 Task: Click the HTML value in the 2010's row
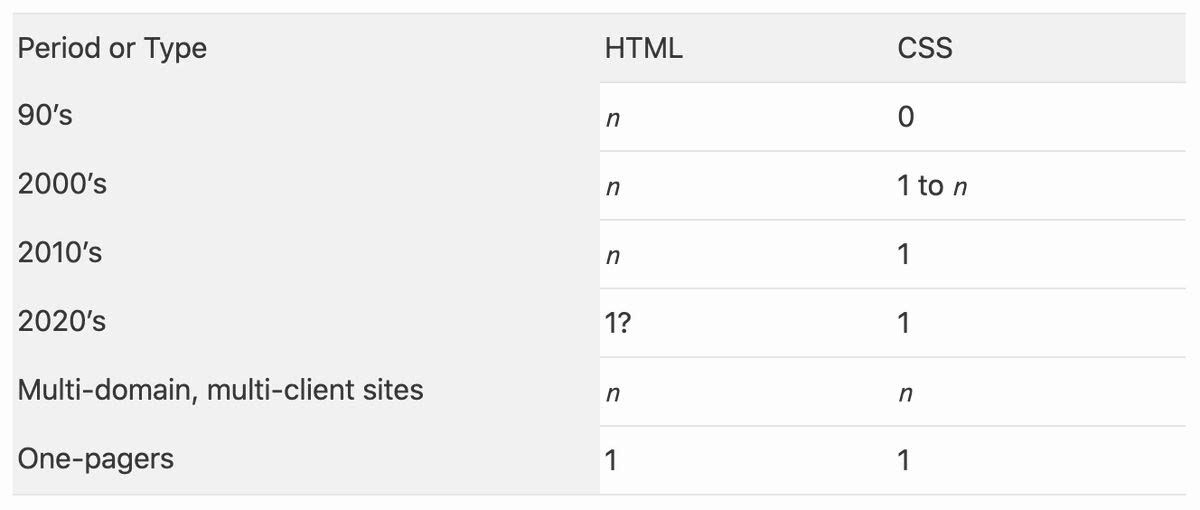click(613, 257)
